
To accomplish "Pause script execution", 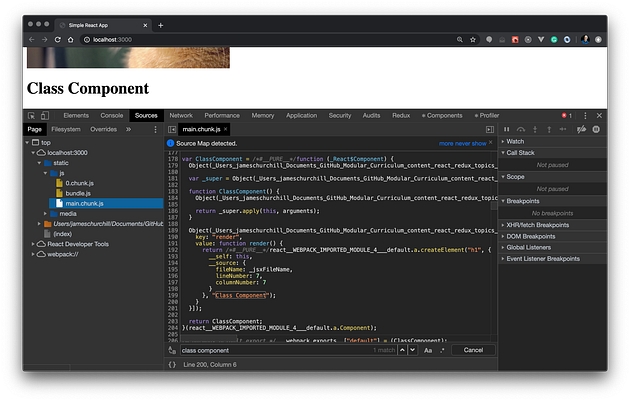I will pyautogui.click(x=507, y=129).
